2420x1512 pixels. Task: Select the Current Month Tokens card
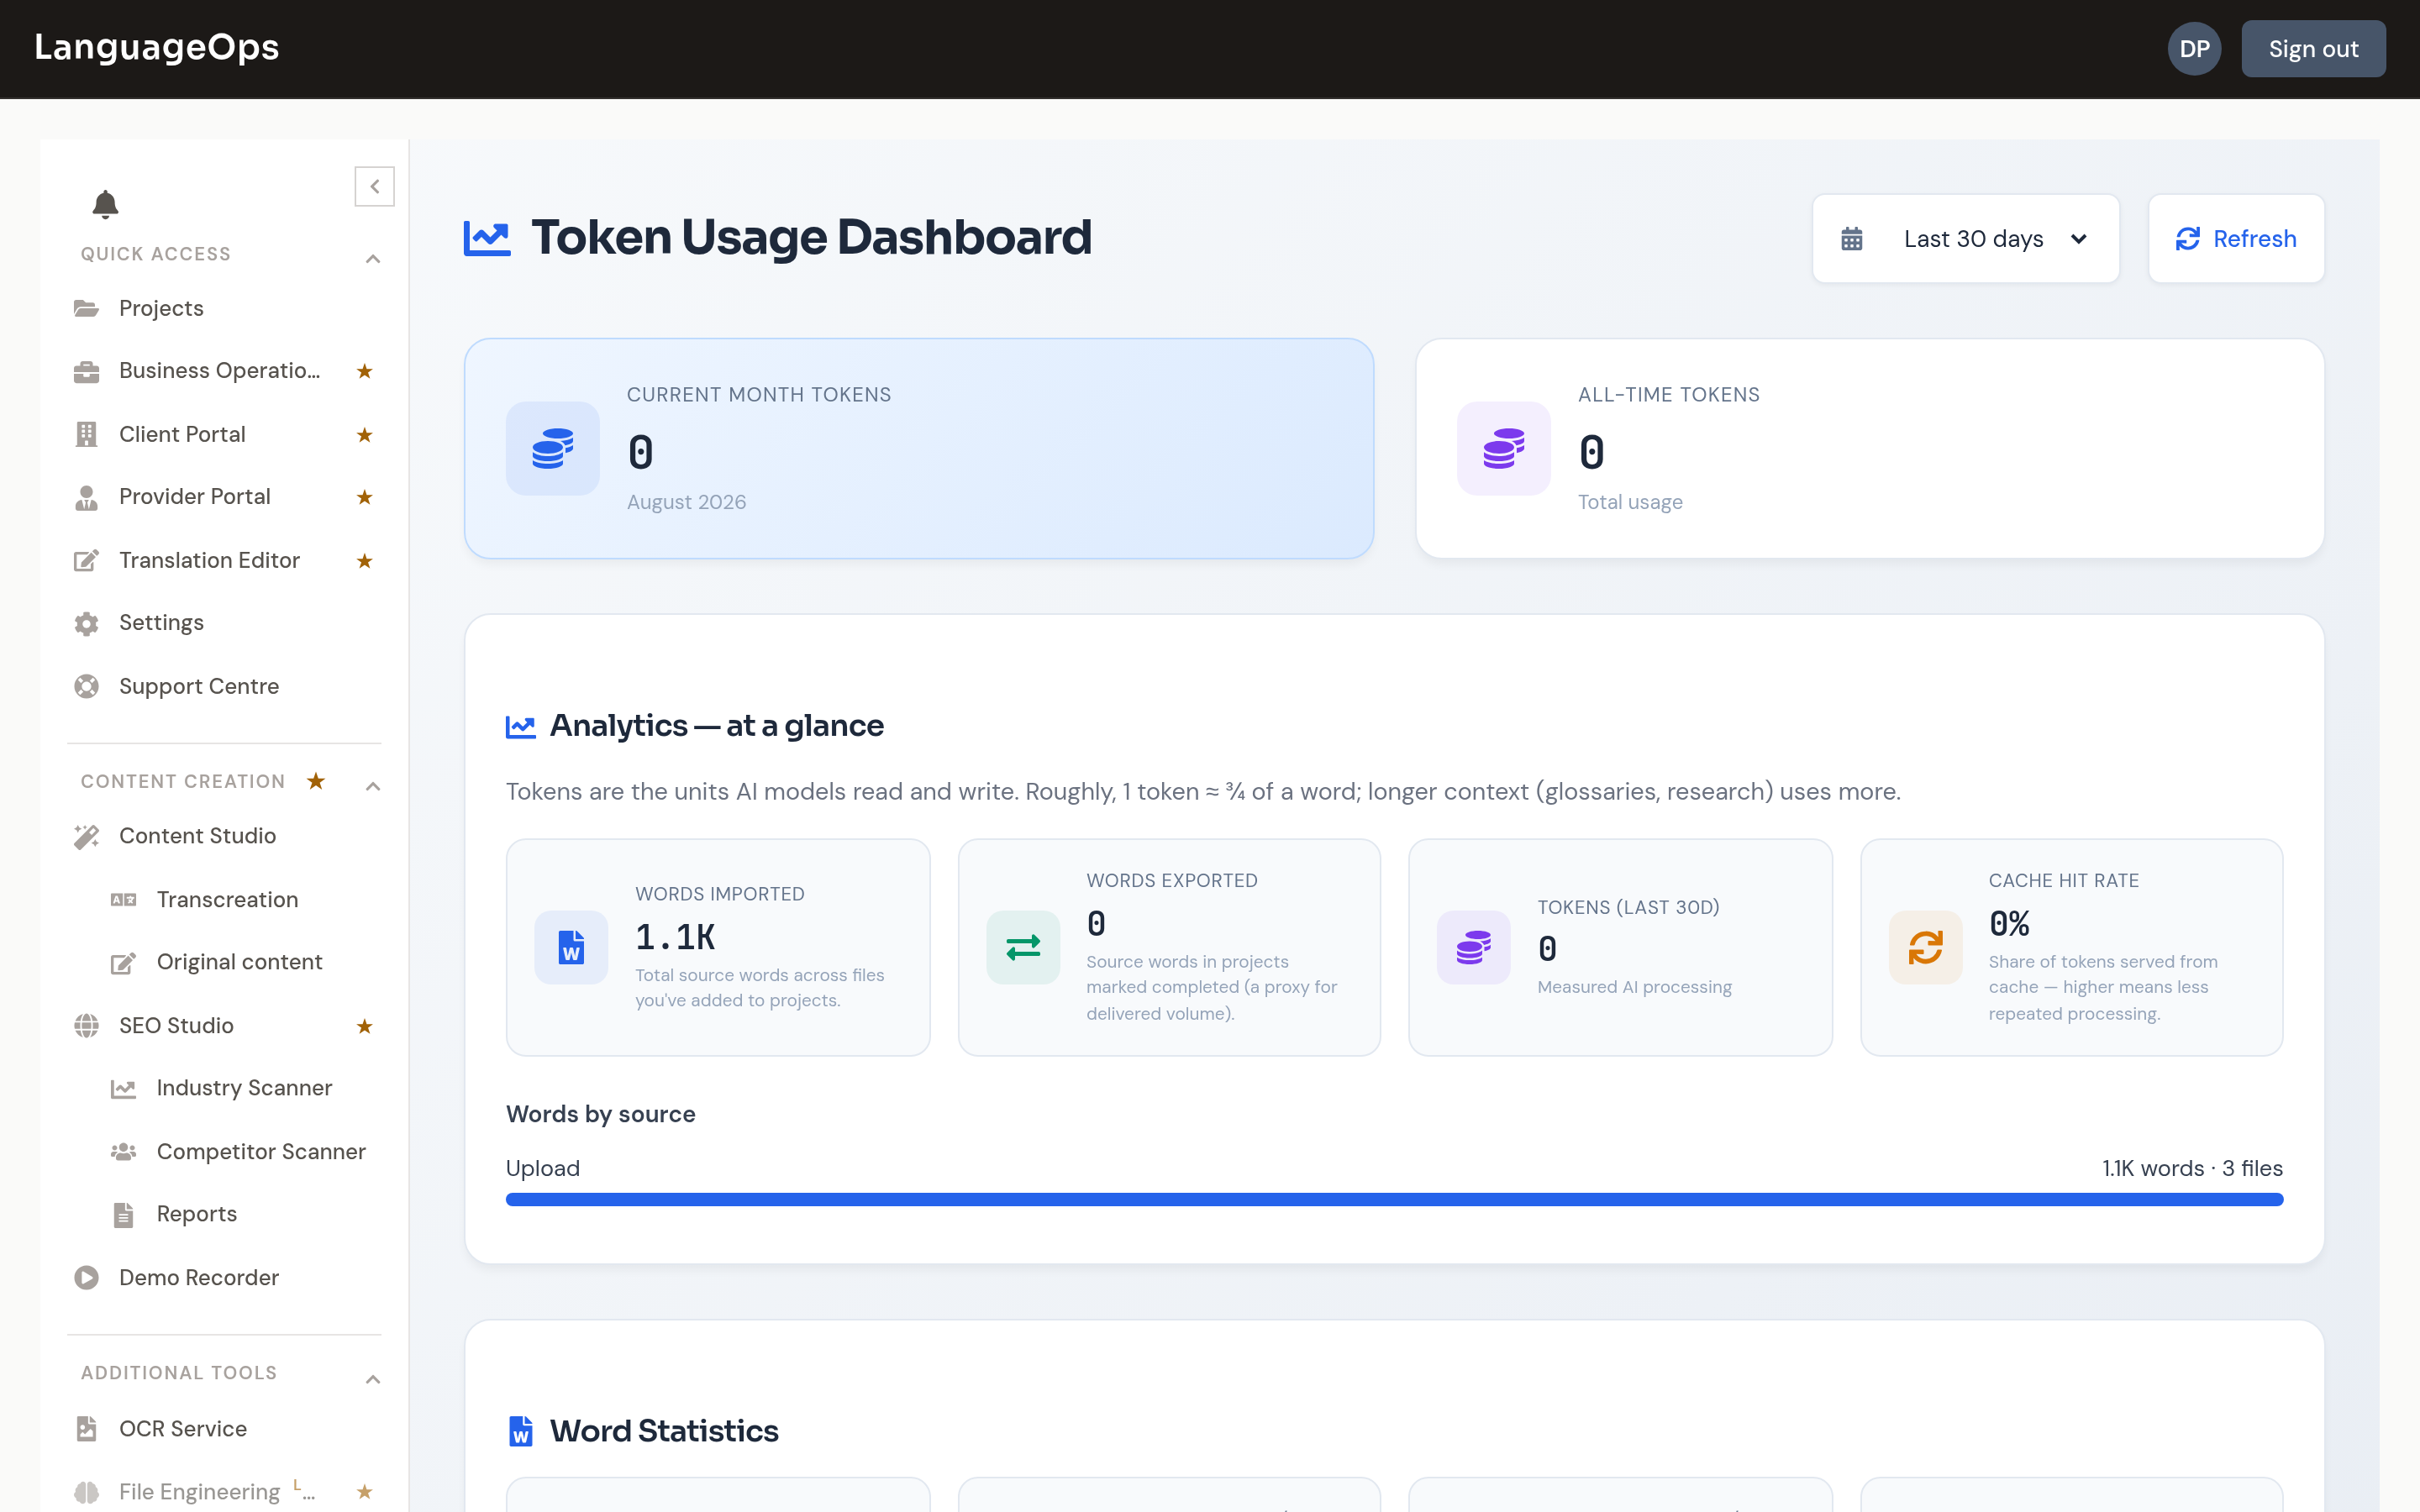click(918, 448)
